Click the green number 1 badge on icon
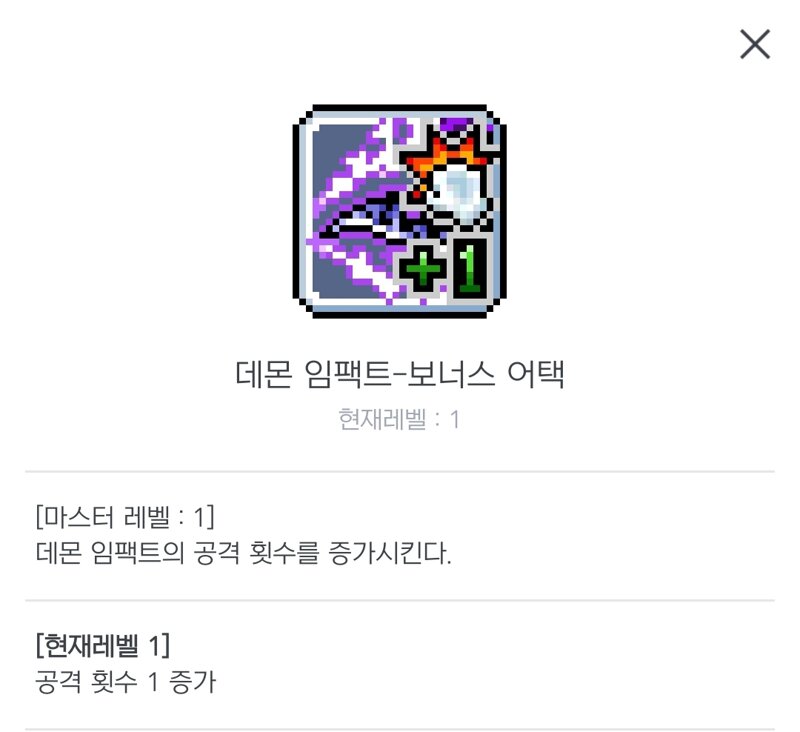This screenshot has height=732, width=800. (470, 269)
